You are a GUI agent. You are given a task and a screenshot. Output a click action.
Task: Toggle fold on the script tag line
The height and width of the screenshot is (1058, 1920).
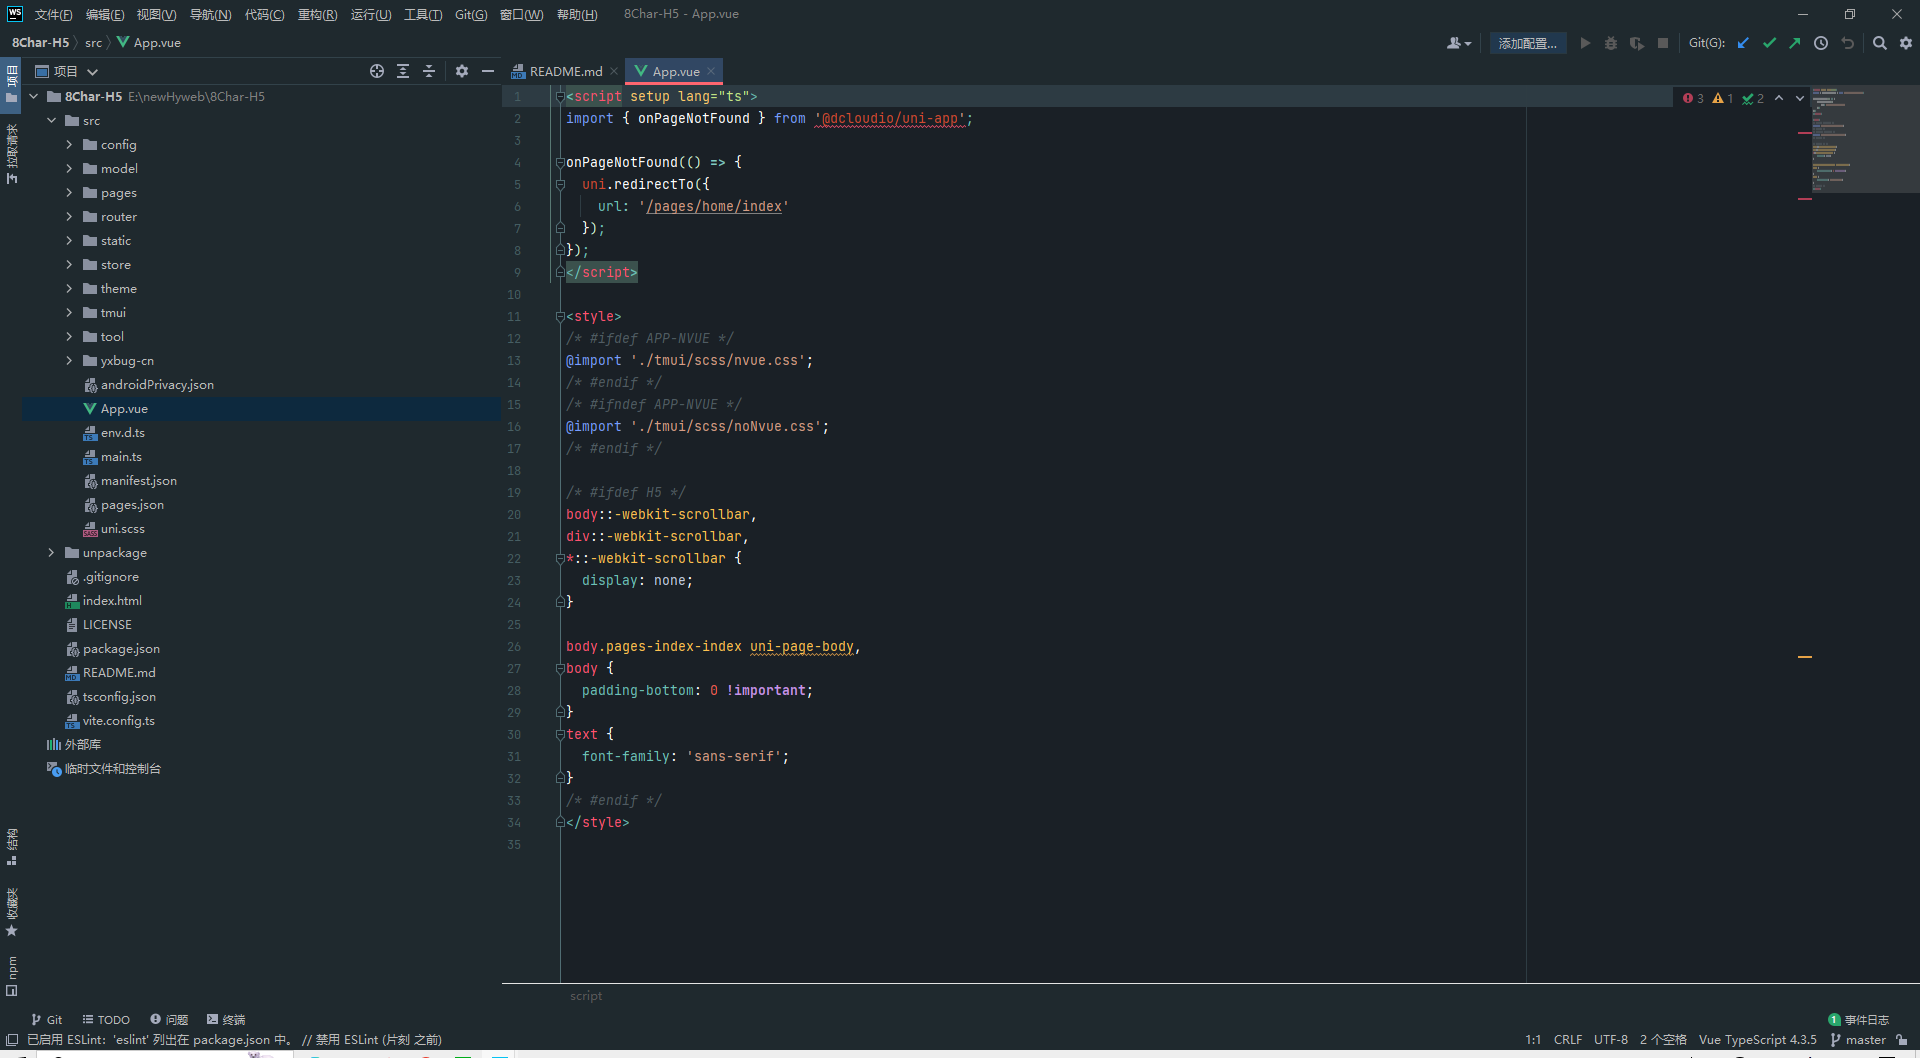[560, 96]
